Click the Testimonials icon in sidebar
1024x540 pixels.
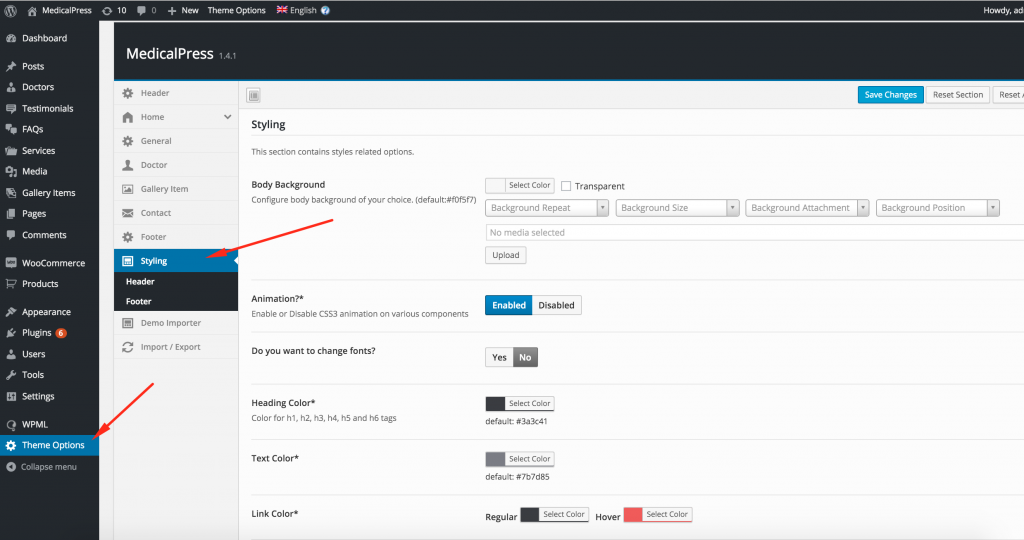tap(11, 108)
